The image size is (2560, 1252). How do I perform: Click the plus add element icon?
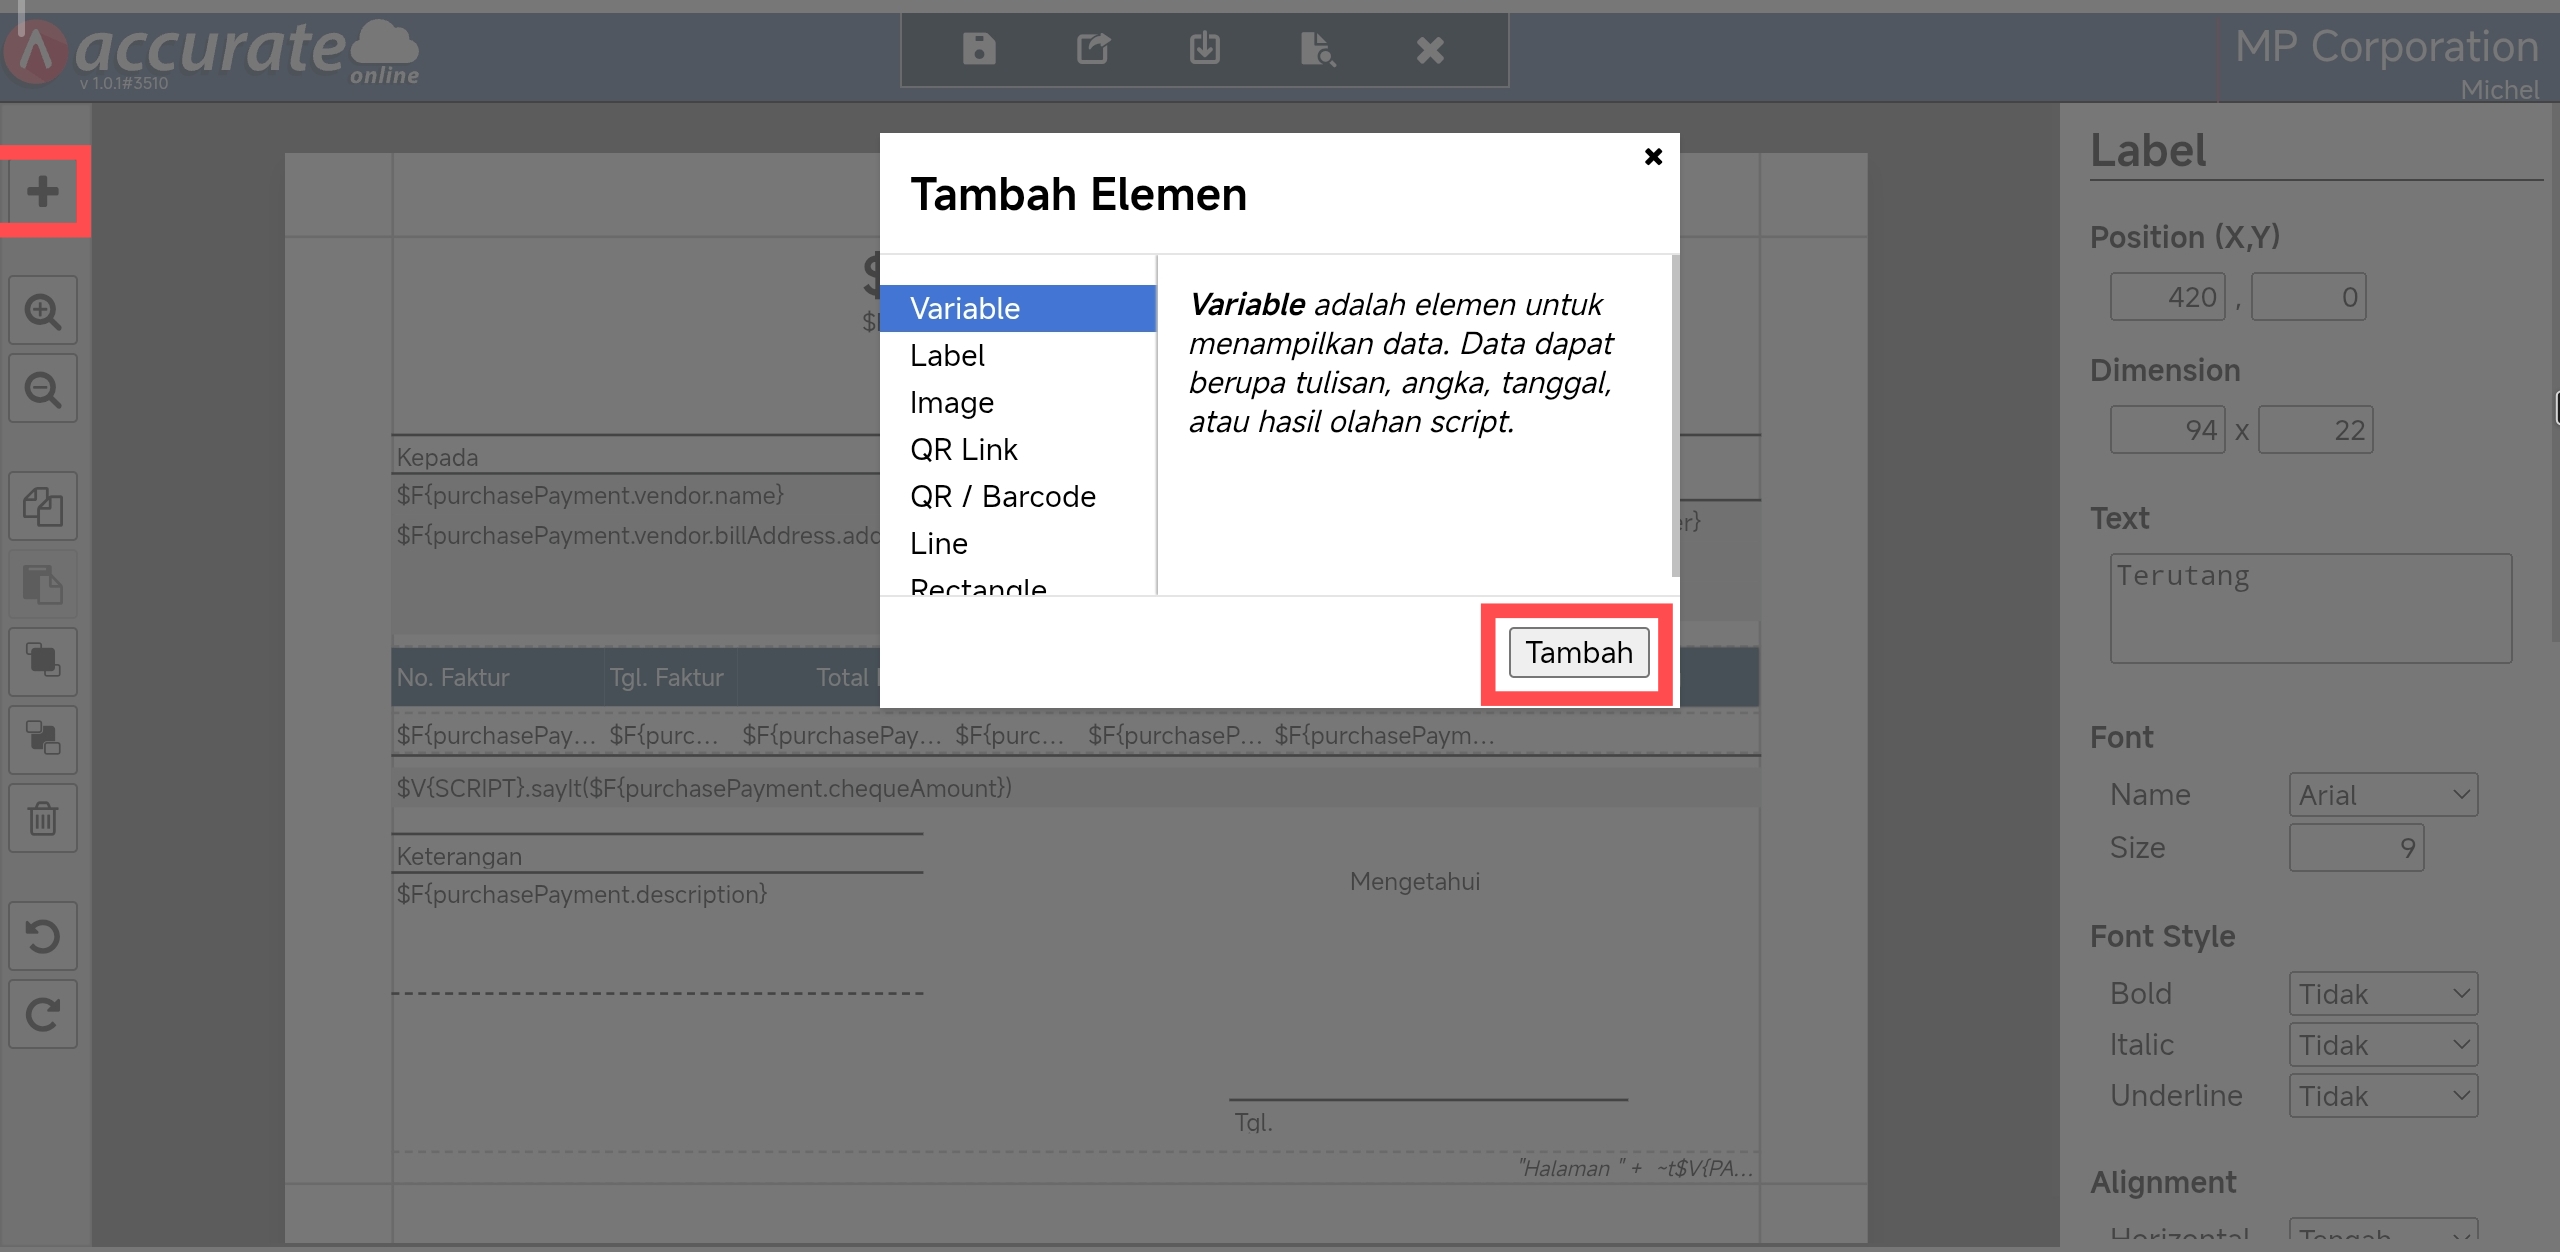pyautogui.click(x=42, y=191)
